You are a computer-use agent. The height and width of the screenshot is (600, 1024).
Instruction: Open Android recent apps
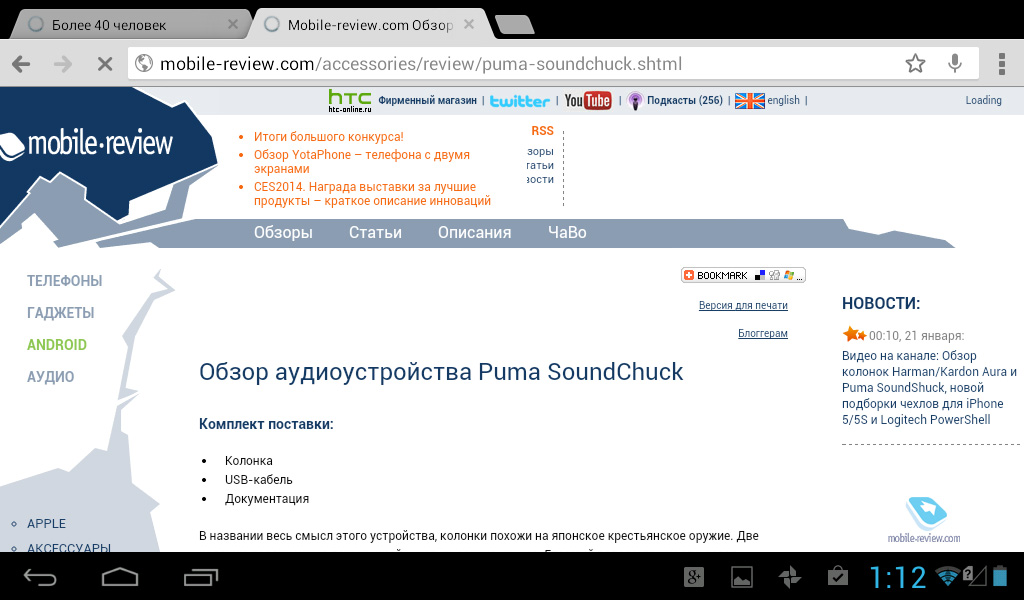point(200,577)
